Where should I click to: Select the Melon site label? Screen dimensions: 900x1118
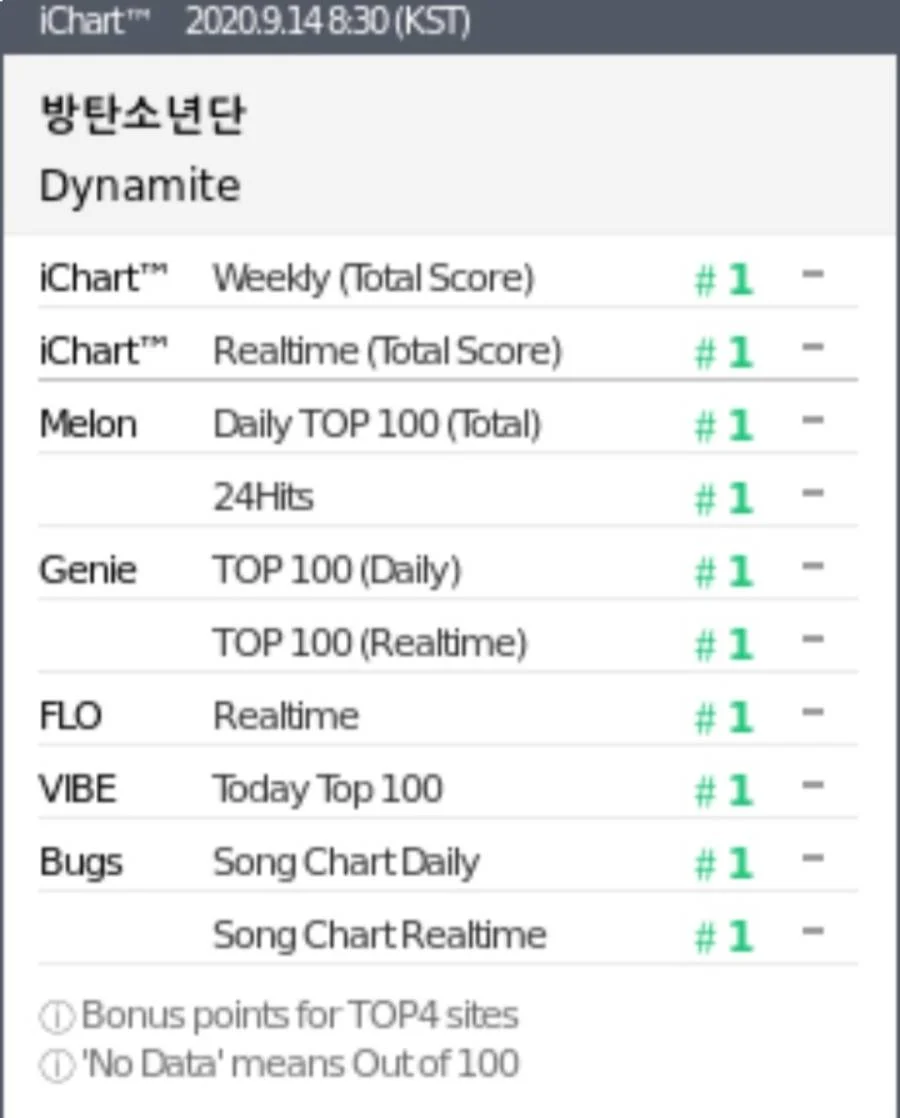88,424
